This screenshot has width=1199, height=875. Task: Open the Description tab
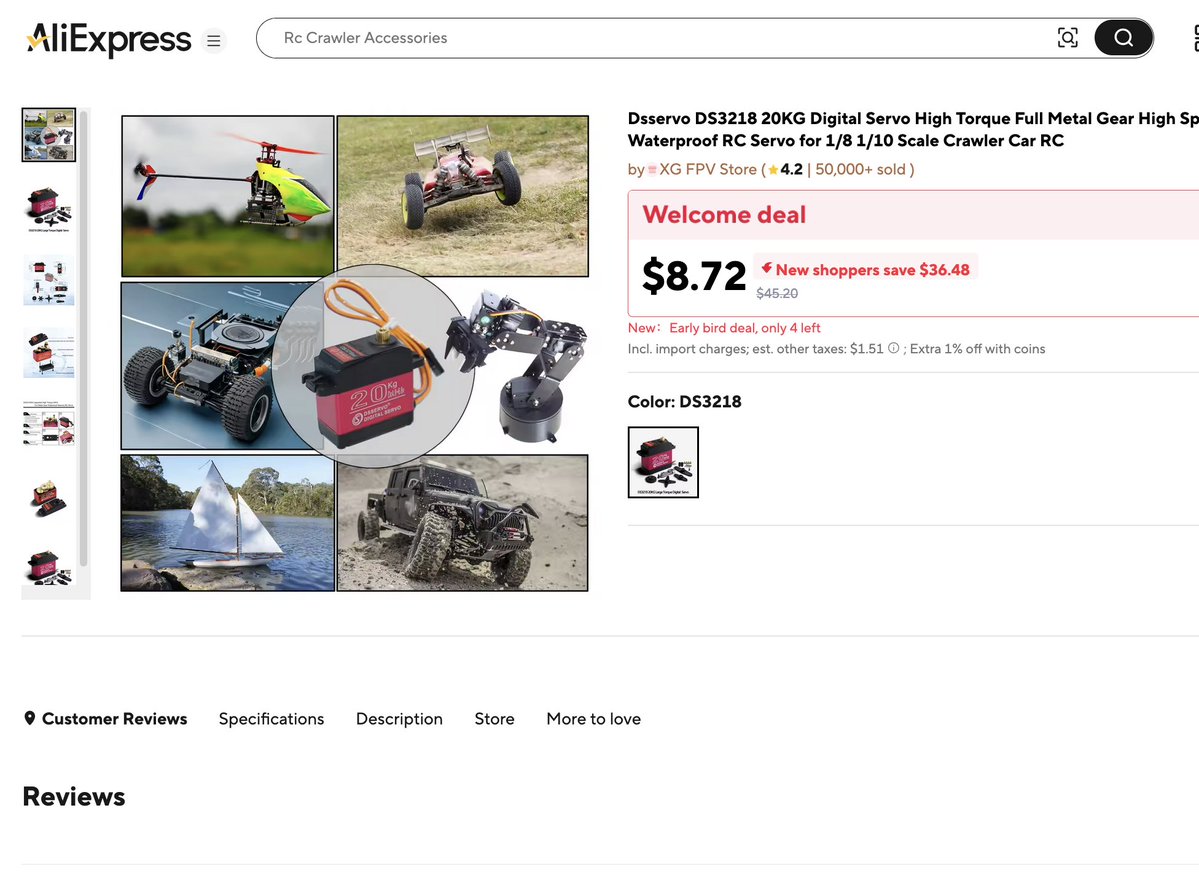click(x=399, y=718)
